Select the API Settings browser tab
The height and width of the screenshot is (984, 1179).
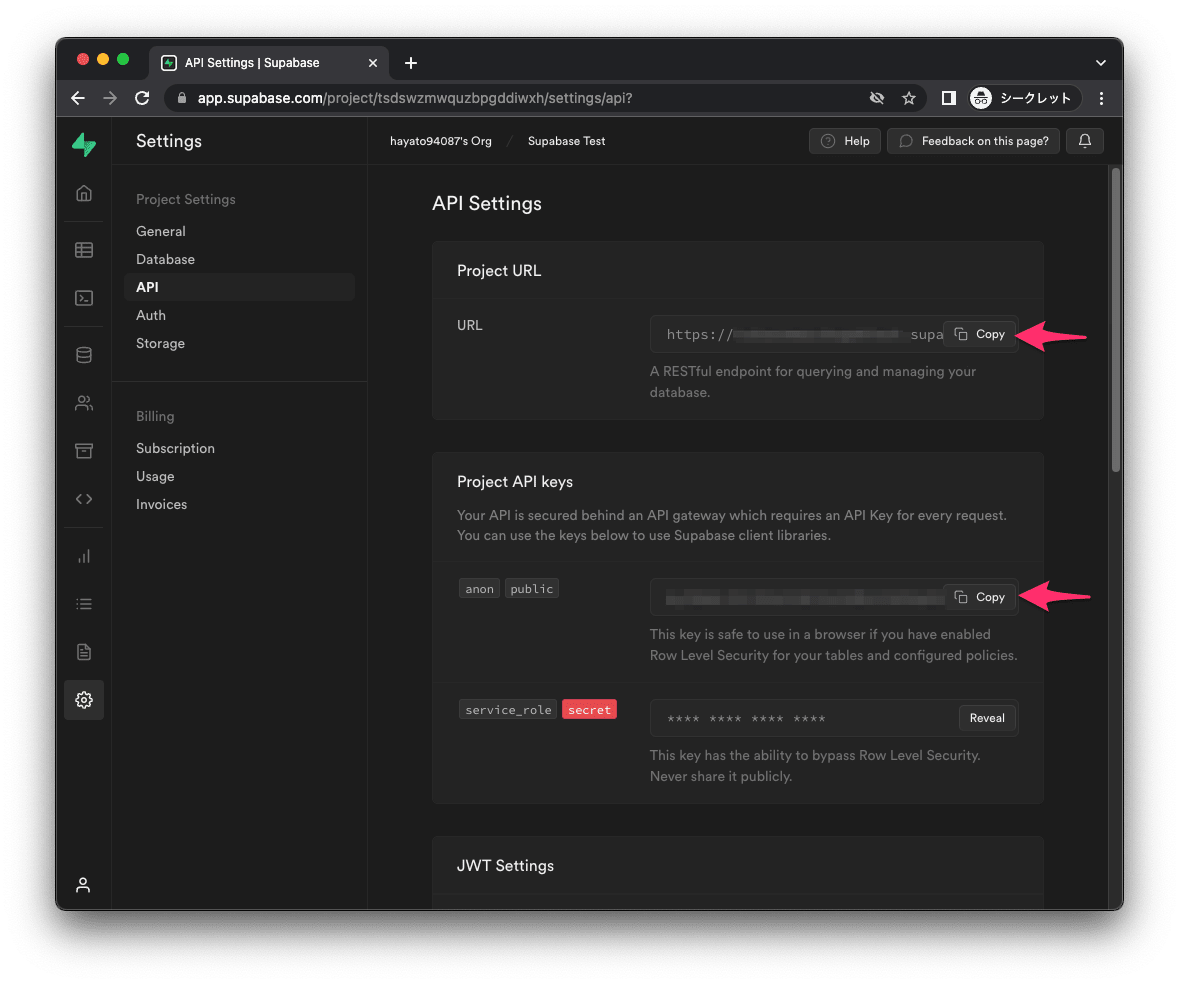coord(268,63)
